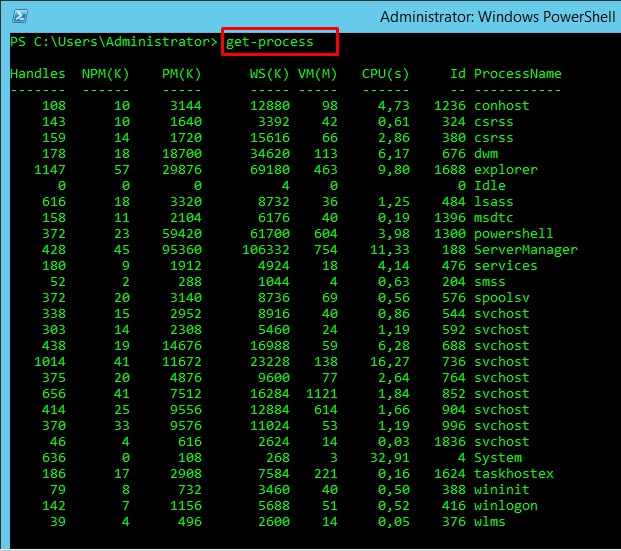Image resolution: width=621 pixels, height=551 pixels.
Task: Click the 'PM(K)' column header
Action: pyautogui.click(x=181, y=74)
